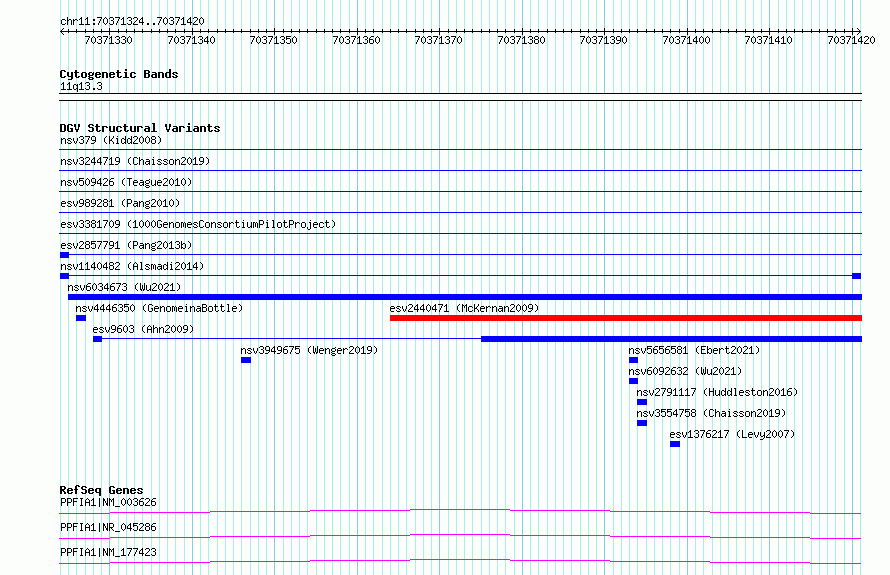Click the PPFIA1|NM_003626 gene label
This screenshot has height=575, width=890.
pyautogui.click(x=108, y=502)
